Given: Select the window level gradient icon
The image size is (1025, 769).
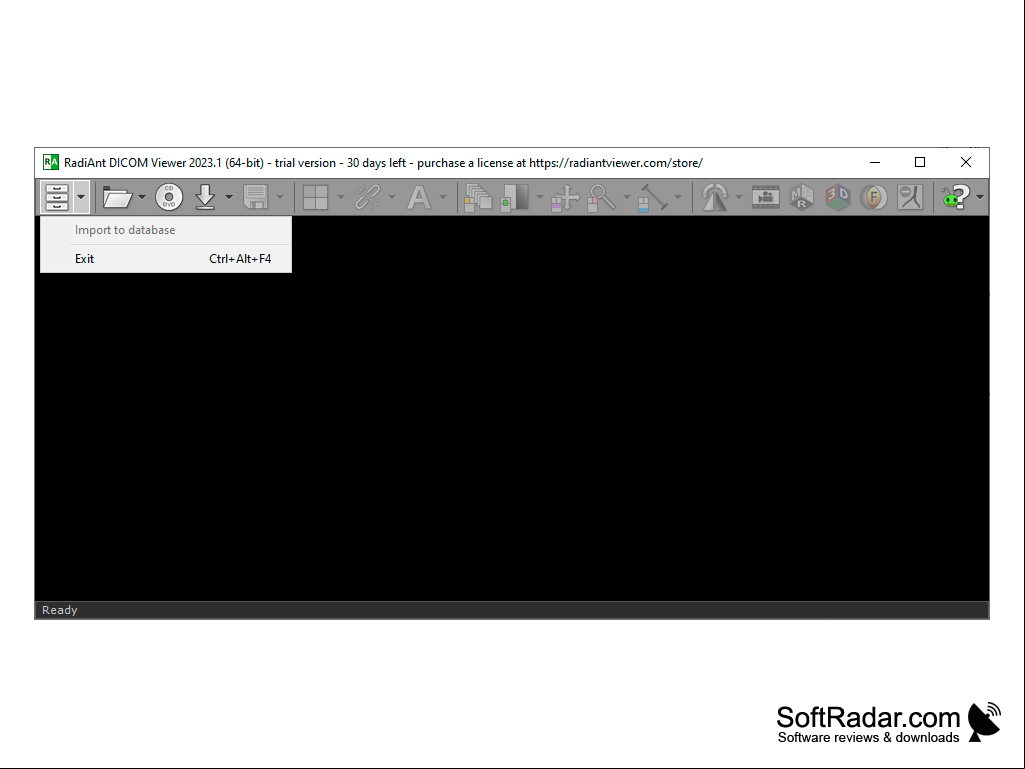Looking at the screenshot, I should (x=514, y=197).
